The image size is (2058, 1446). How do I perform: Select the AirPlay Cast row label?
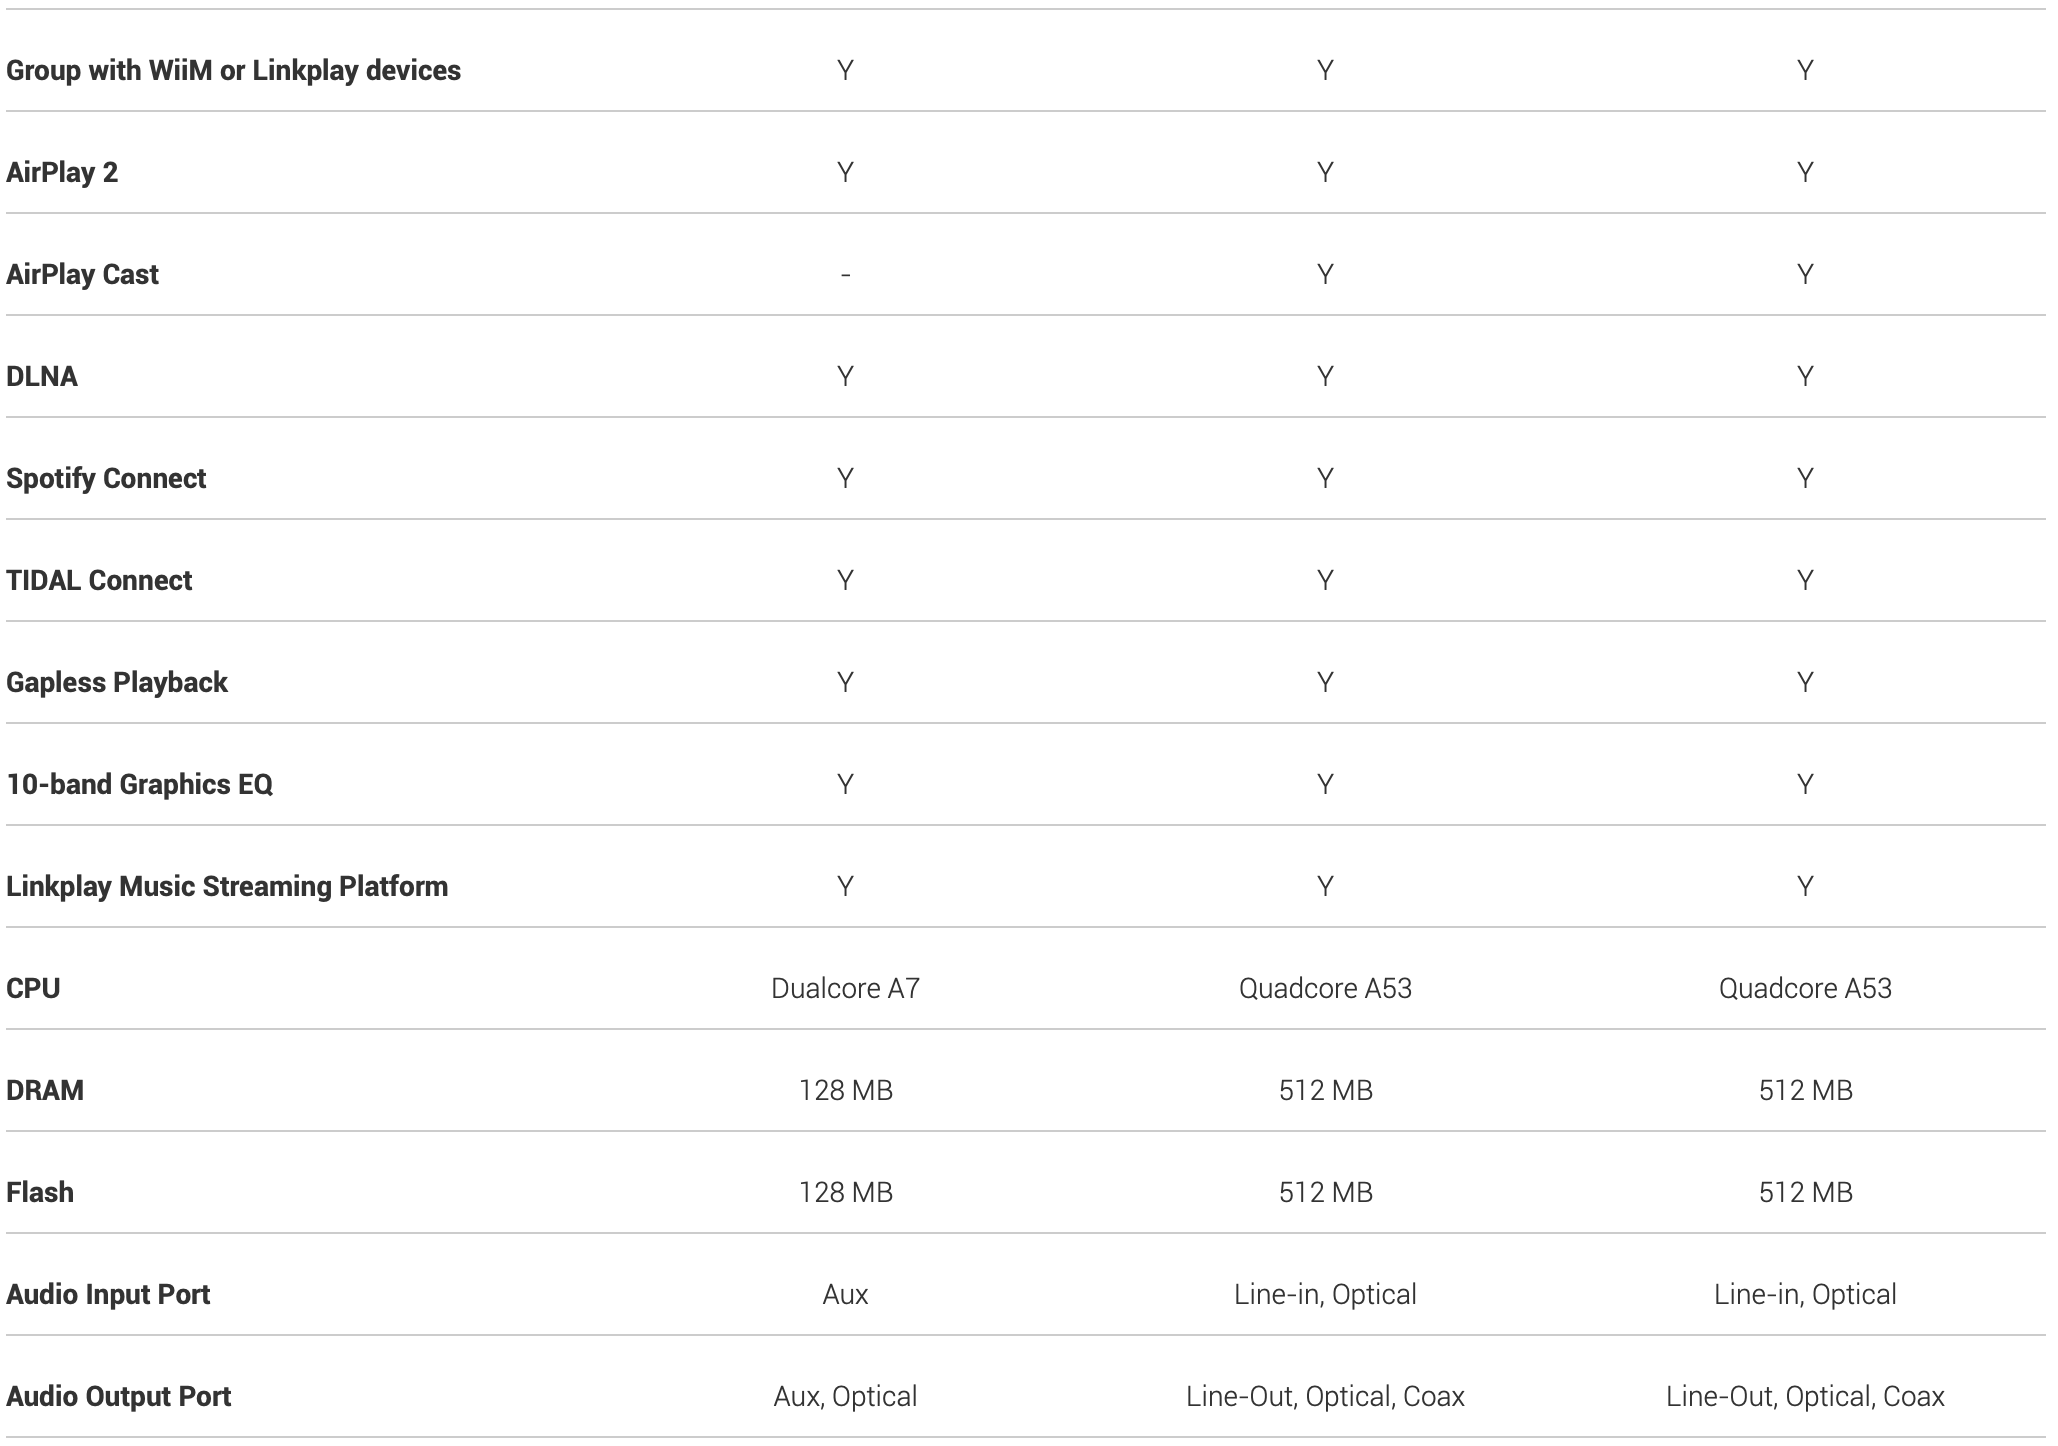point(82,274)
